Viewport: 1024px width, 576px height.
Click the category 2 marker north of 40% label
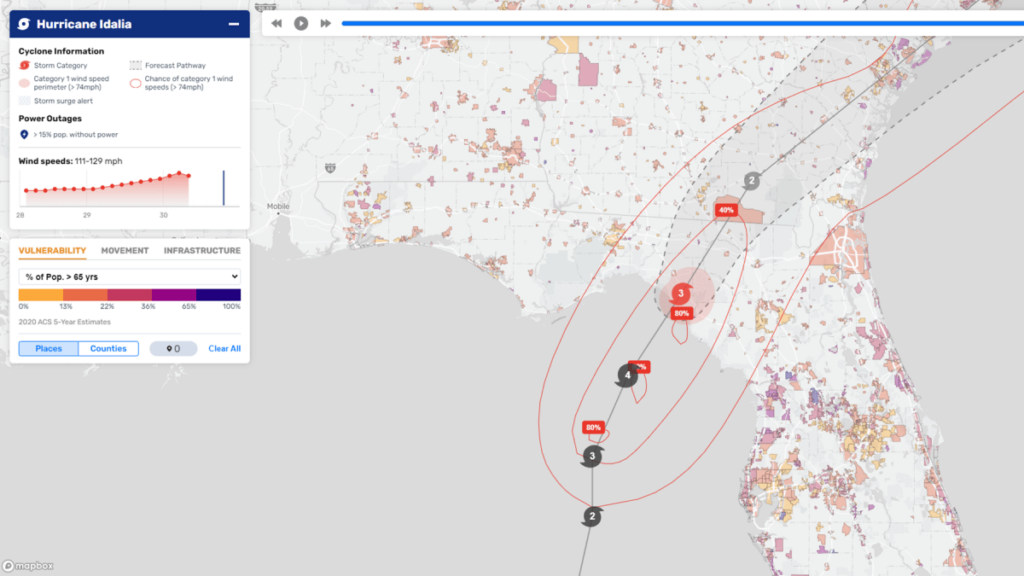point(752,181)
